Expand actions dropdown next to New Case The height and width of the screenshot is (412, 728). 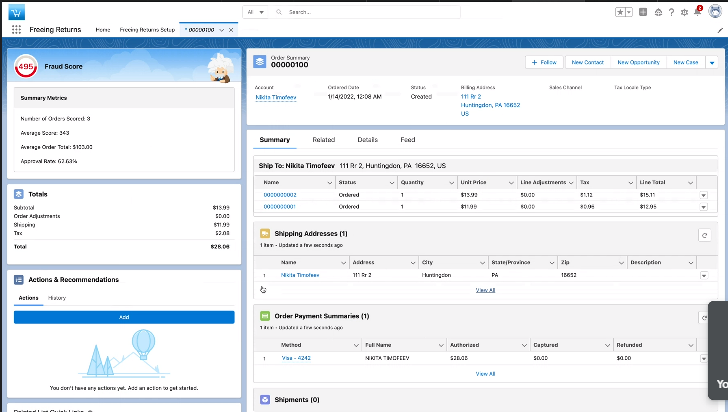pos(711,62)
